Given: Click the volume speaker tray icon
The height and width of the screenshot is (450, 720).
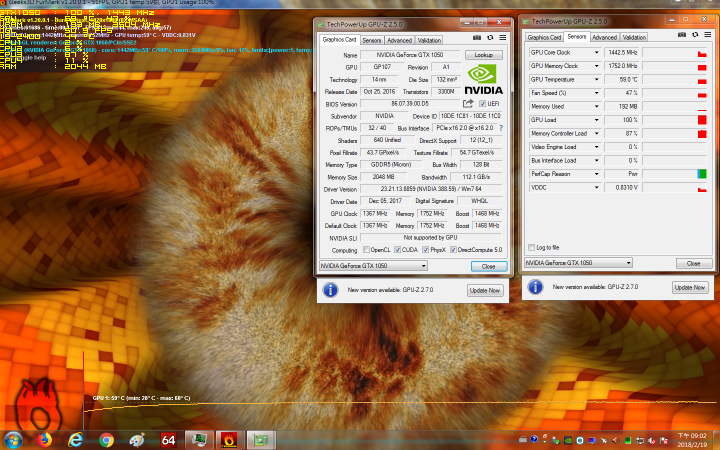Looking at the screenshot, I should (x=615, y=440).
